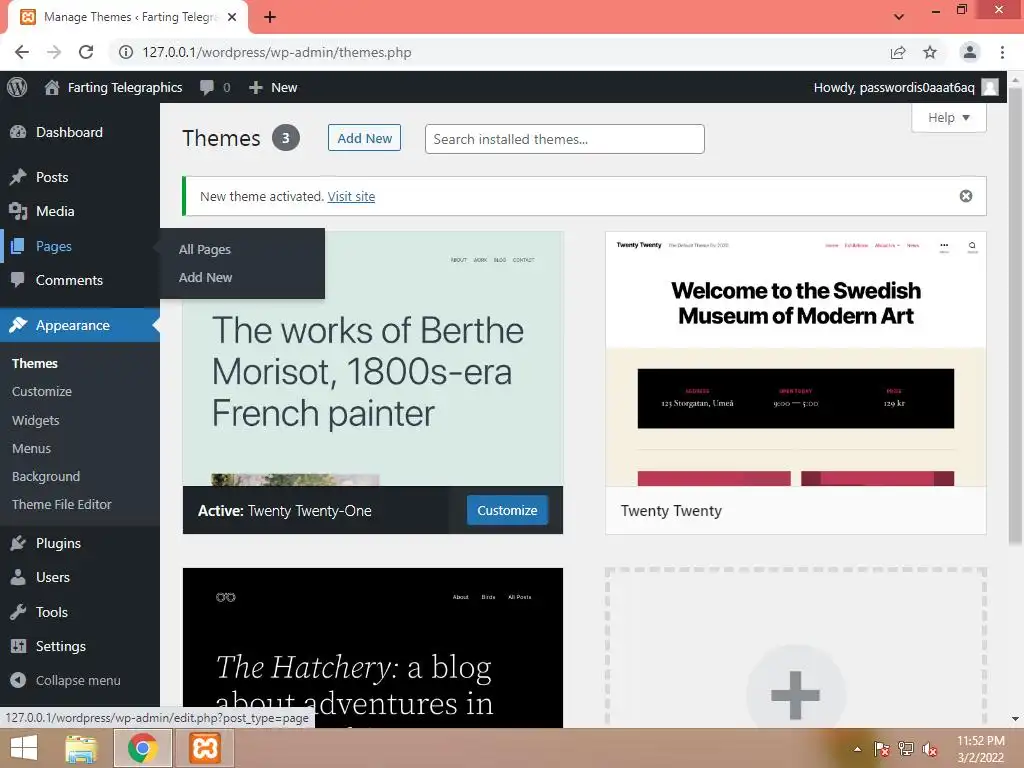This screenshot has width=1024, height=768.
Task: Click the plus New icon in admin bar
Action: pyautogui.click(x=255, y=88)
